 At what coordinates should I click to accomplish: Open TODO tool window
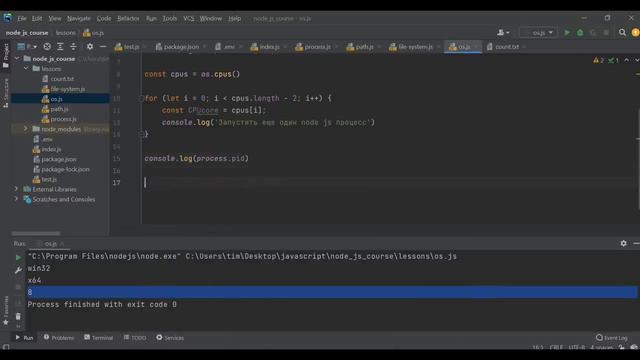[135, 338]
